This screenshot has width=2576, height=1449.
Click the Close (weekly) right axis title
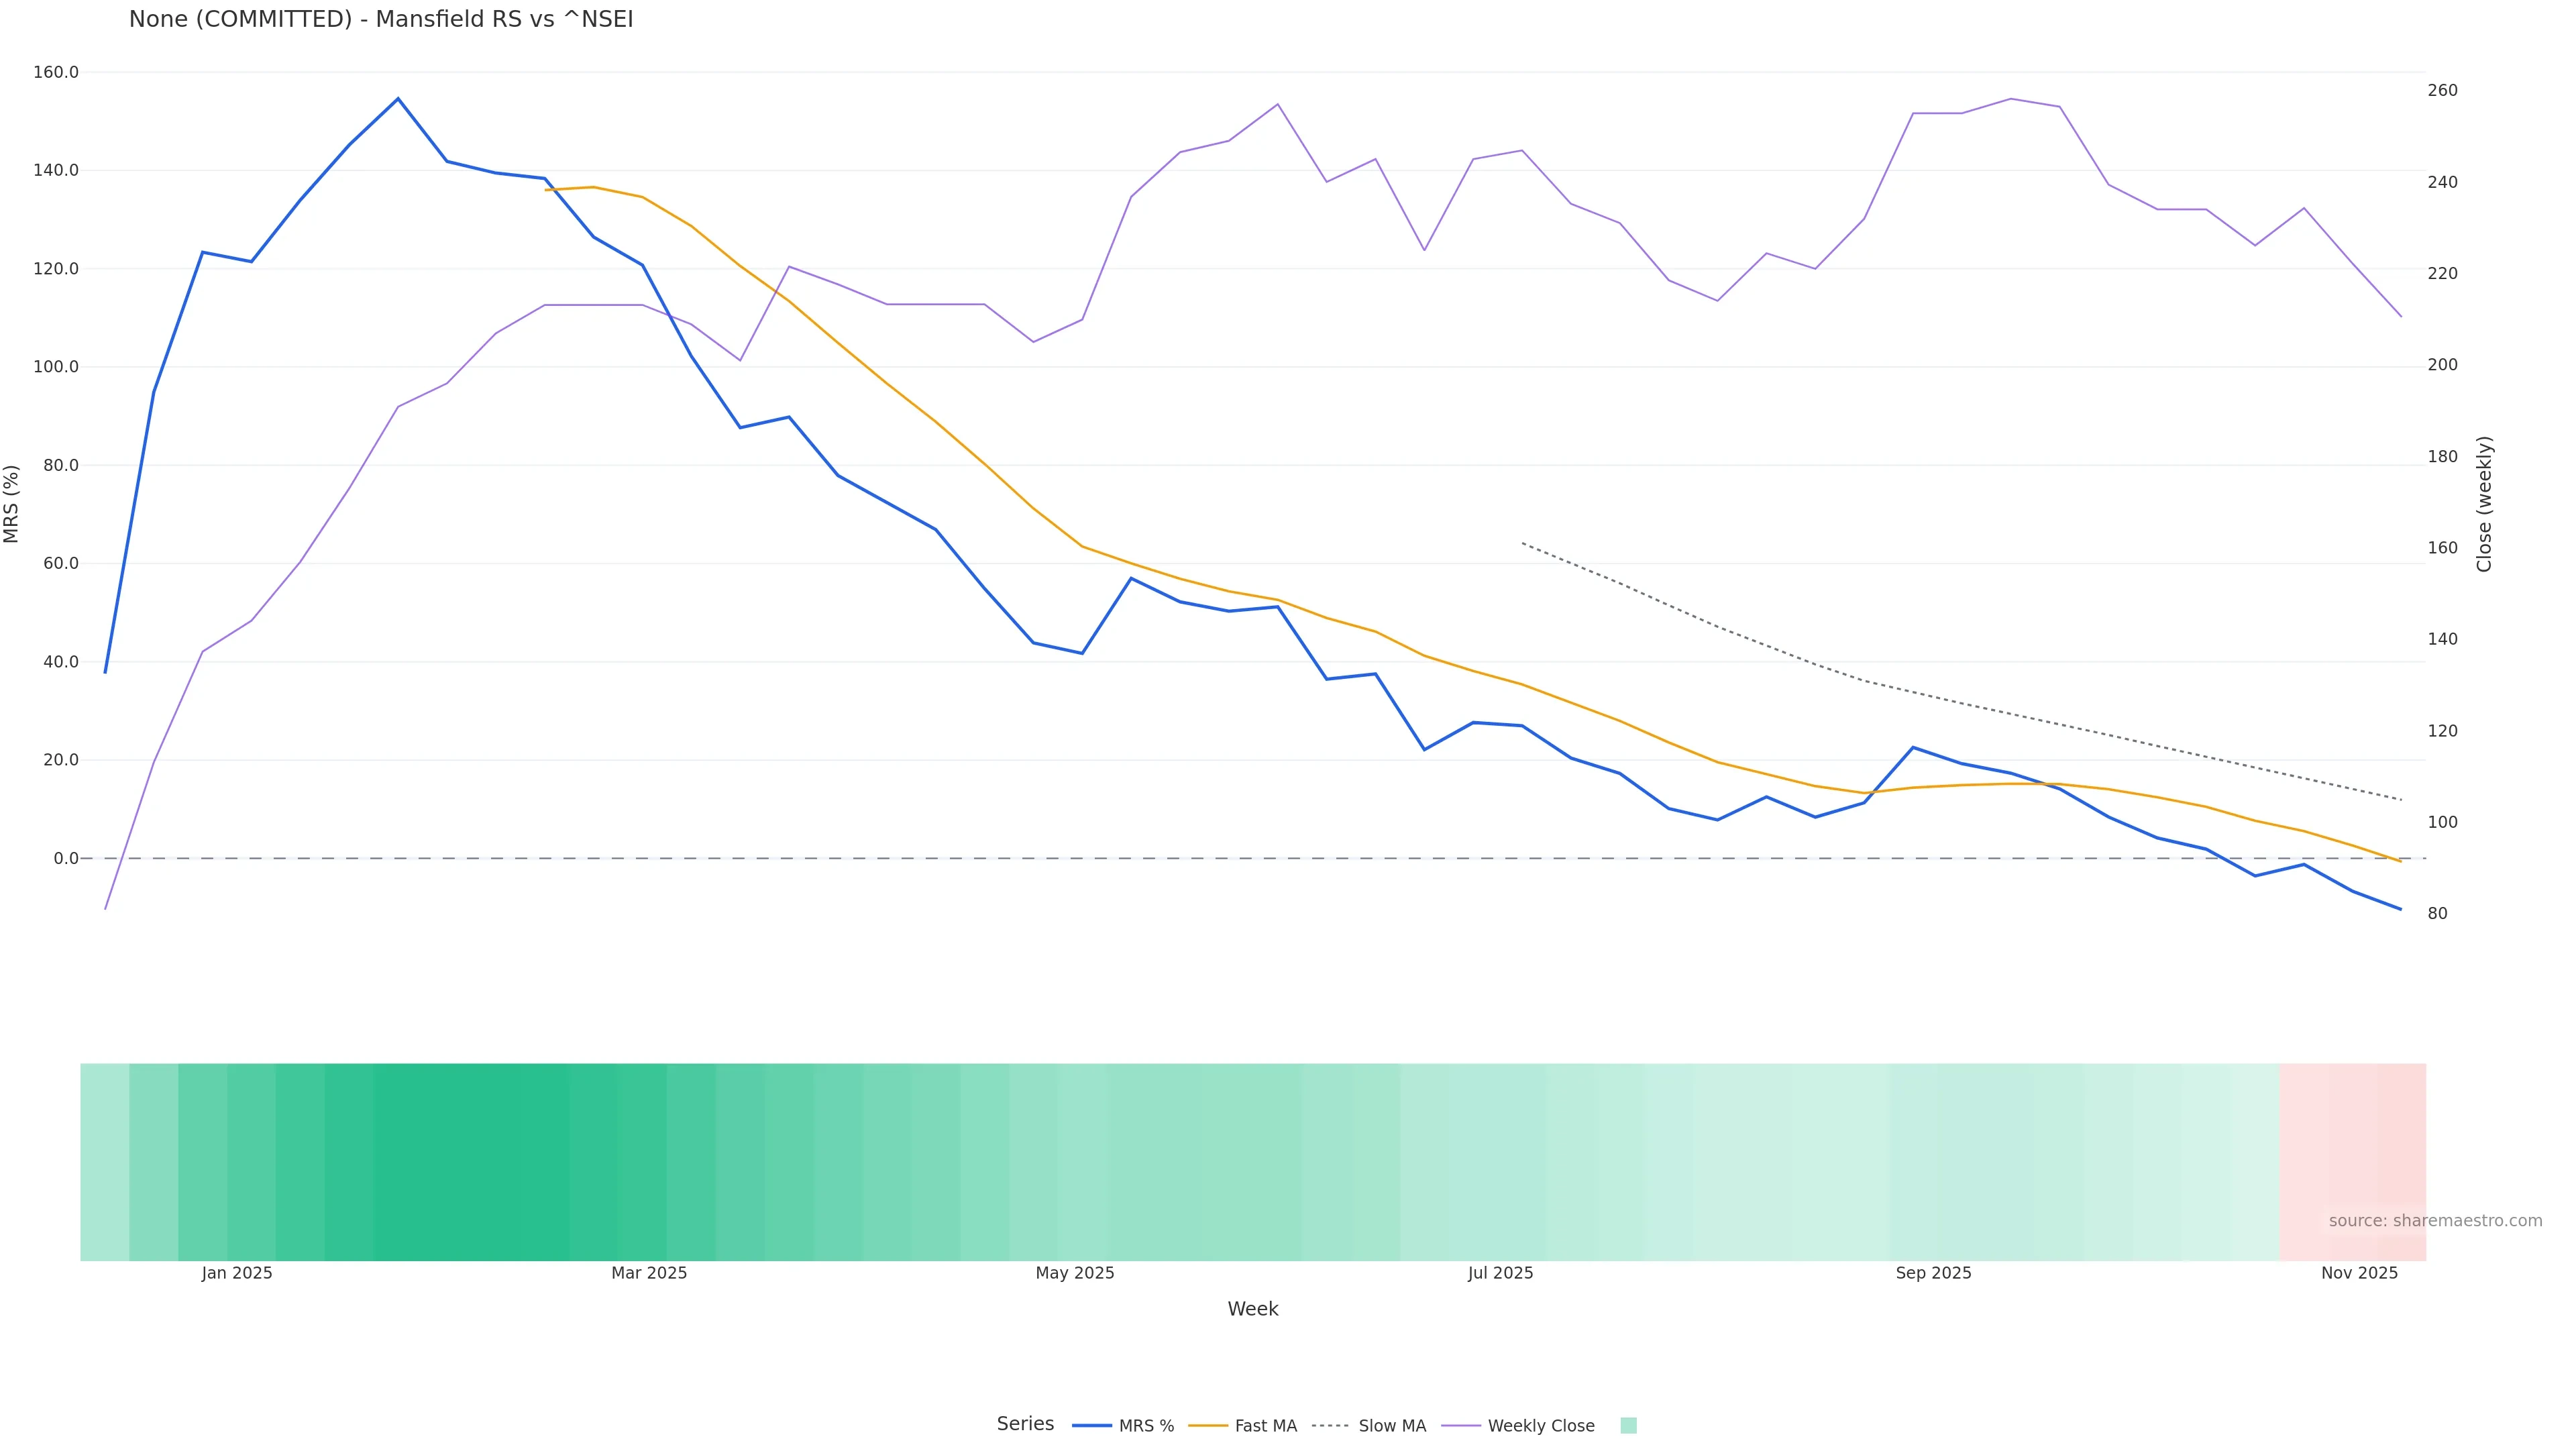pyautogui.click(x=2484, y=503)
